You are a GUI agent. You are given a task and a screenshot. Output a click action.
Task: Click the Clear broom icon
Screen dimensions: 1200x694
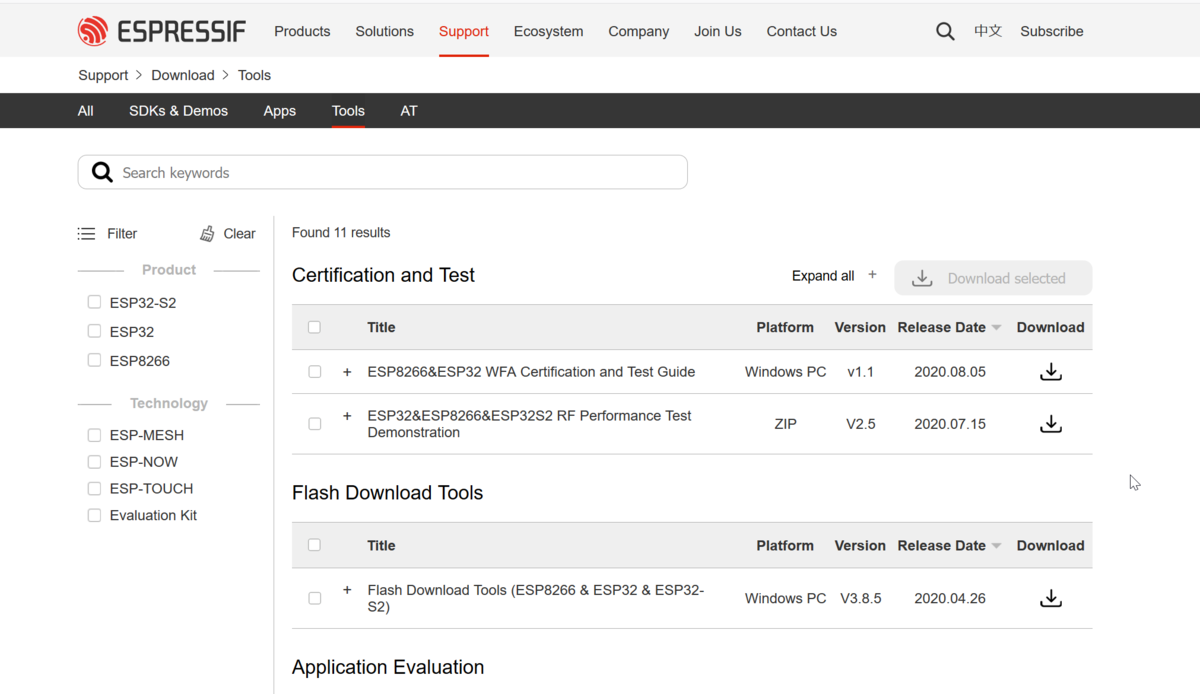(x=207, y=233)
